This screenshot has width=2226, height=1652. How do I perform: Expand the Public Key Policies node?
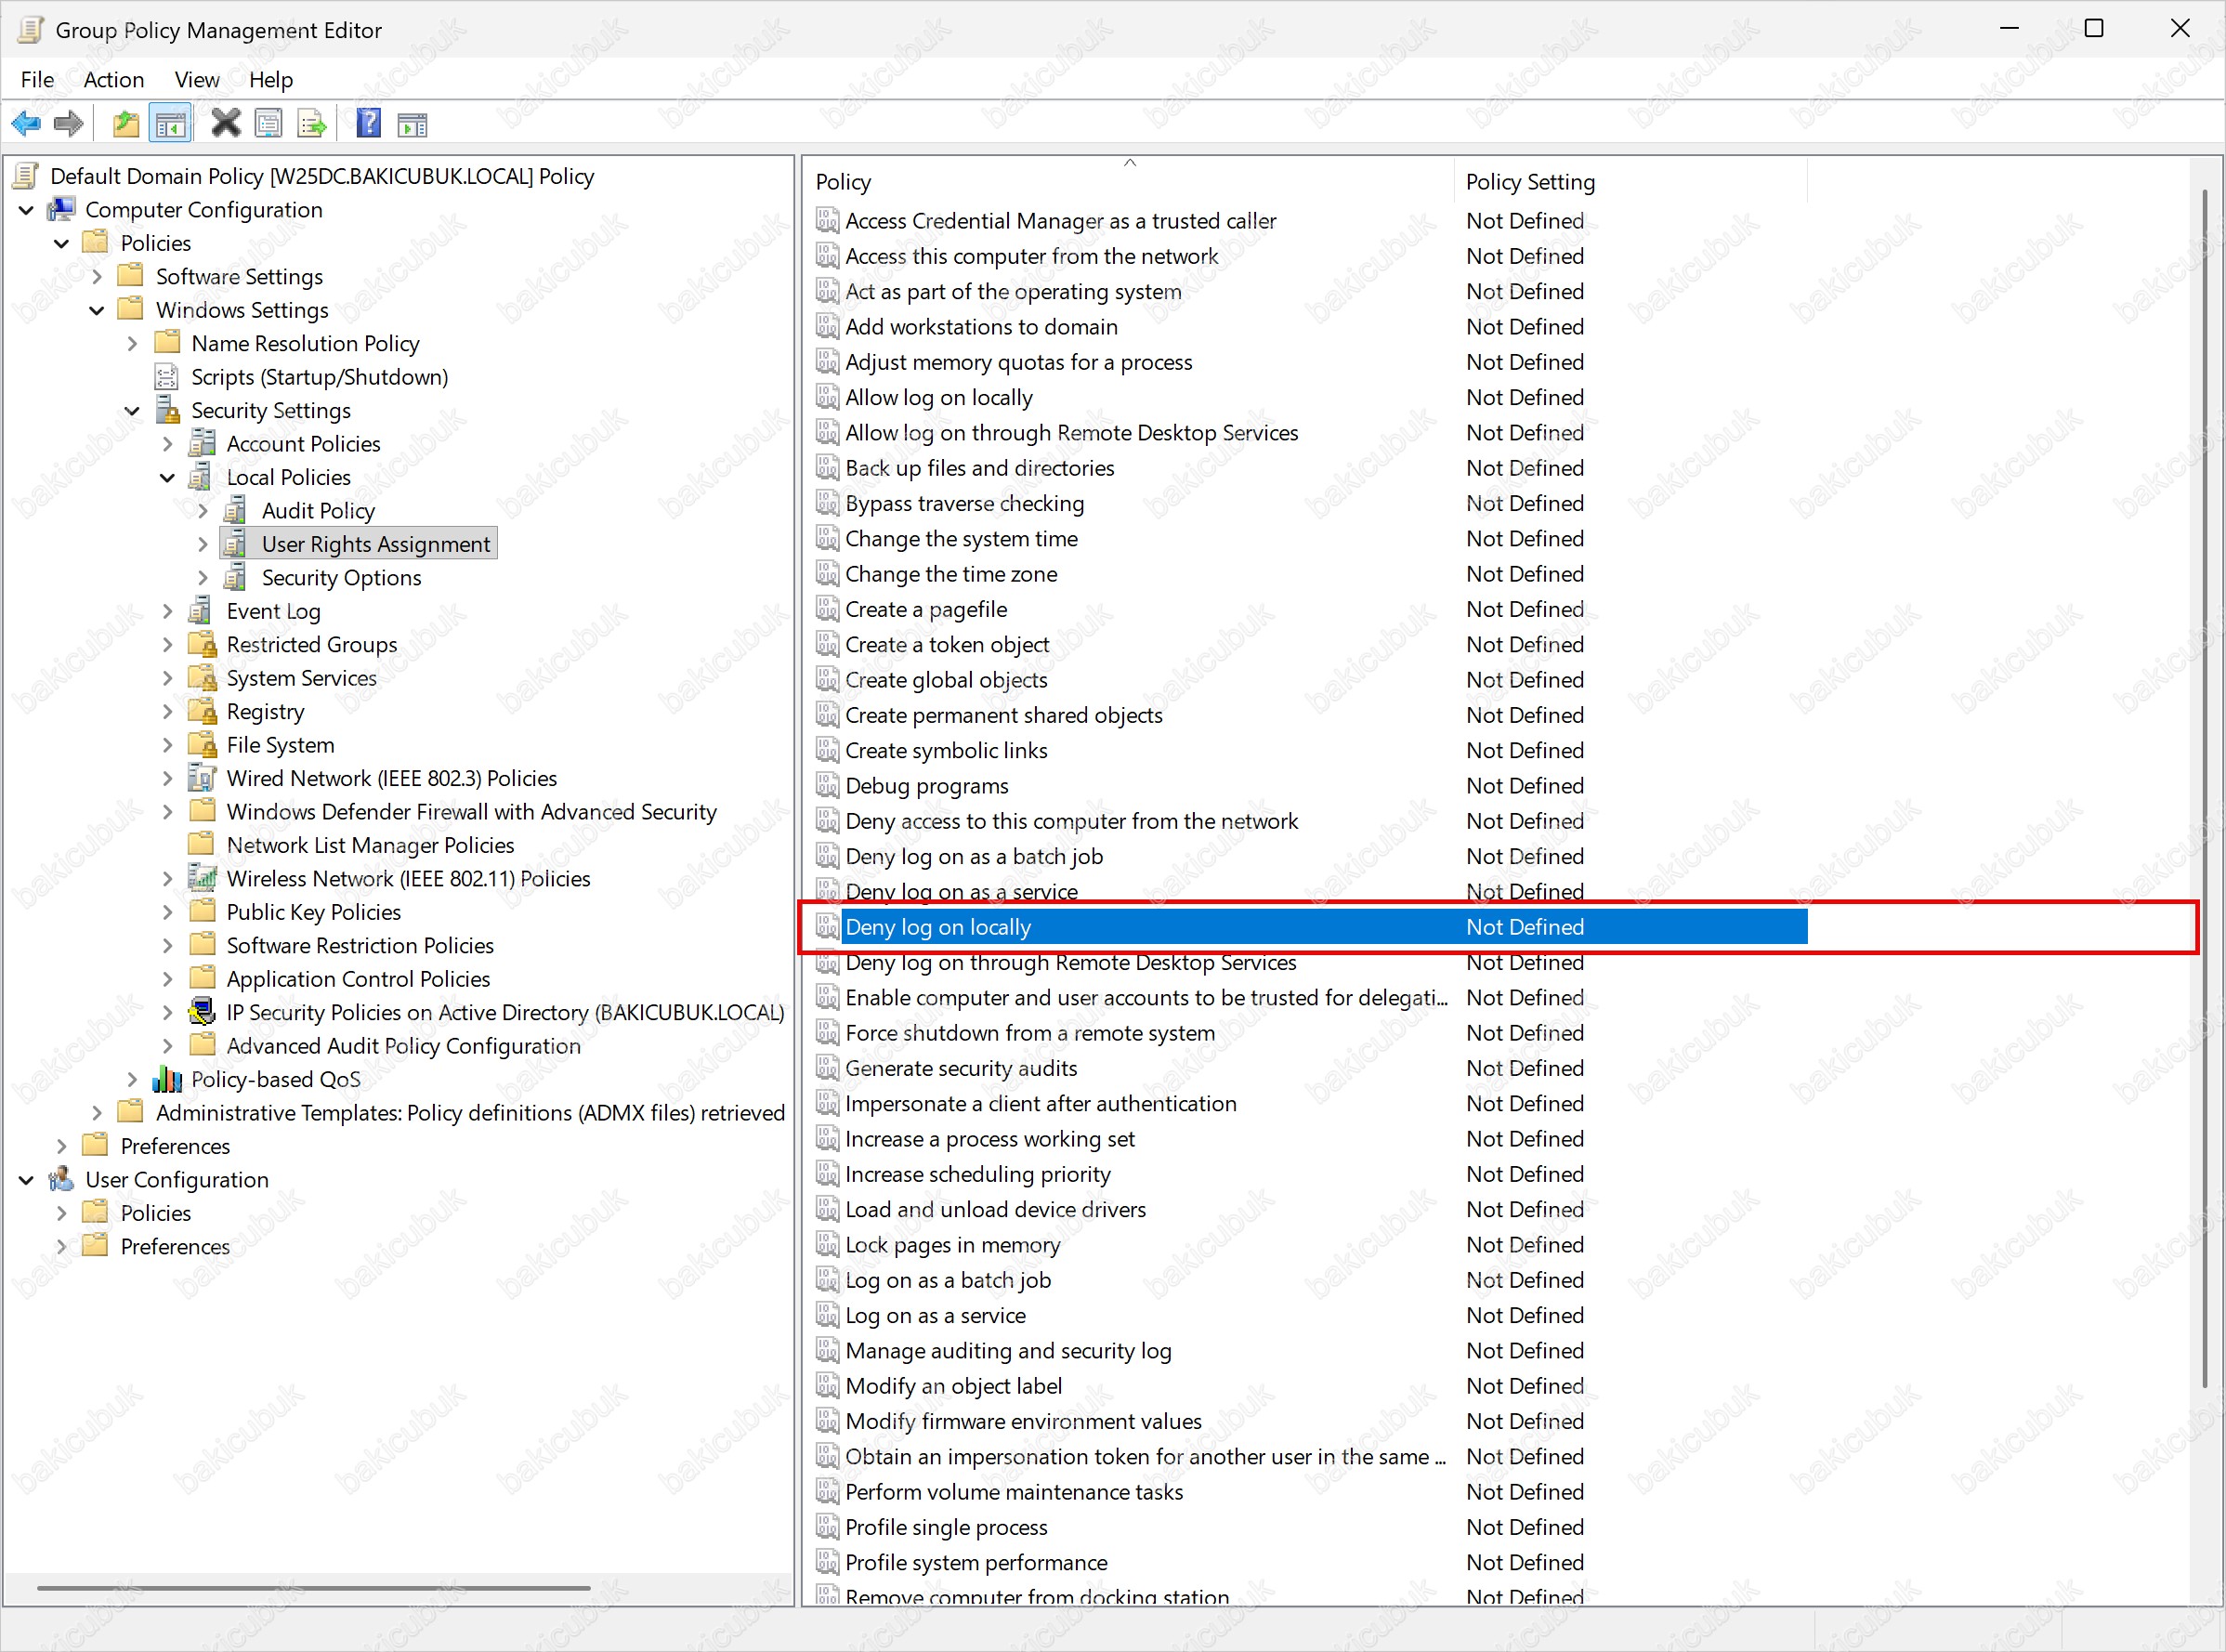167,912
